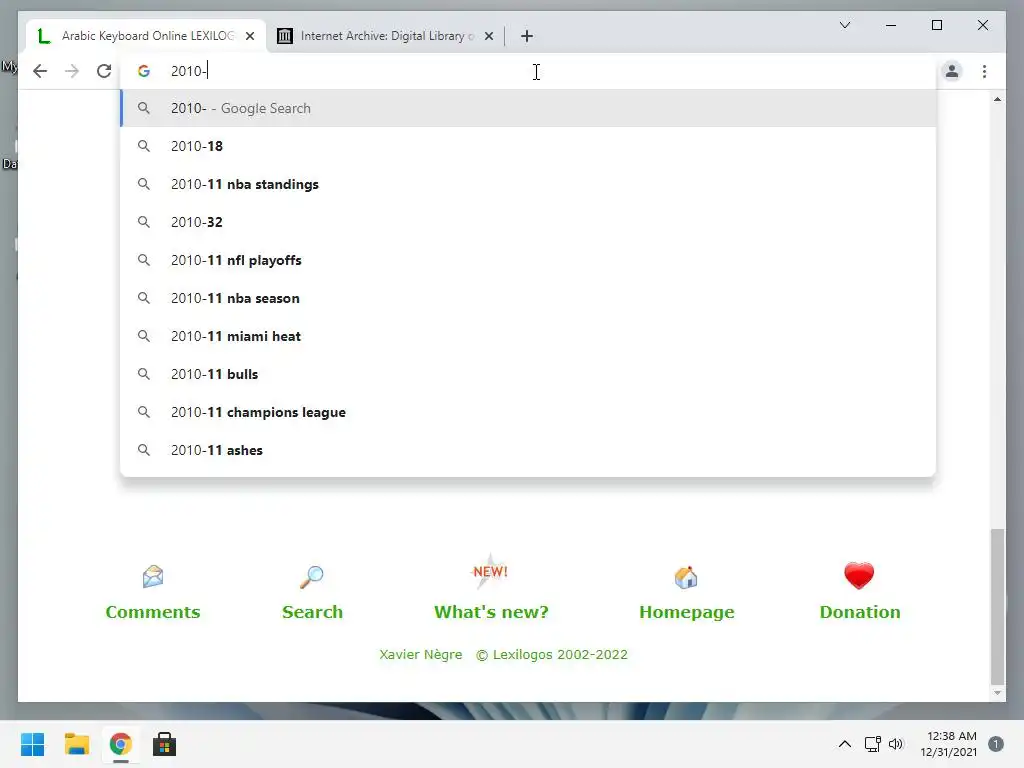
Task: Open Chrome's three-dot menu
Action: click(984, 71)
